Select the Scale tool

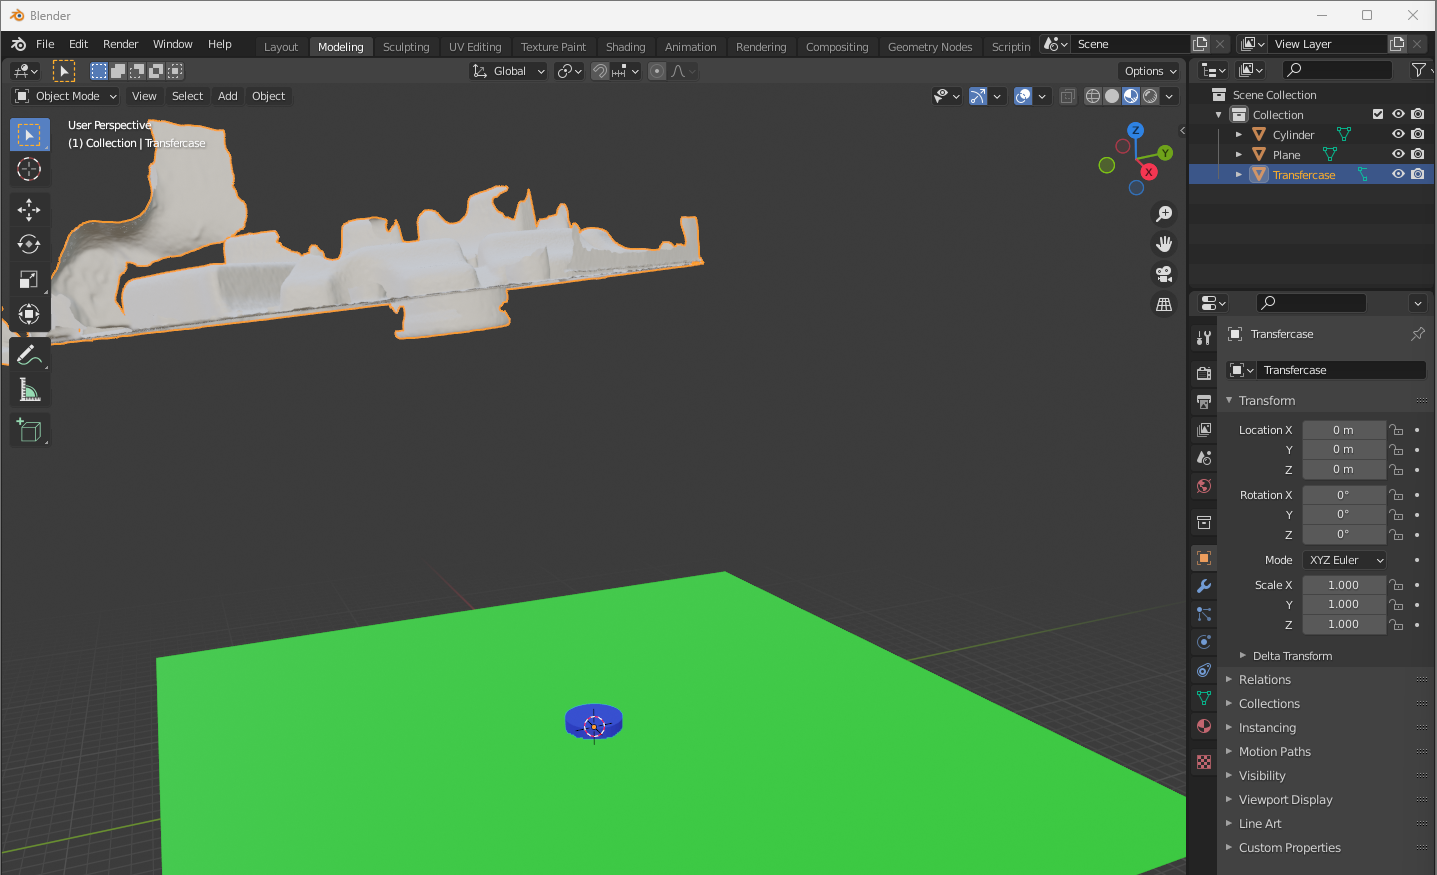pos(29,279)
